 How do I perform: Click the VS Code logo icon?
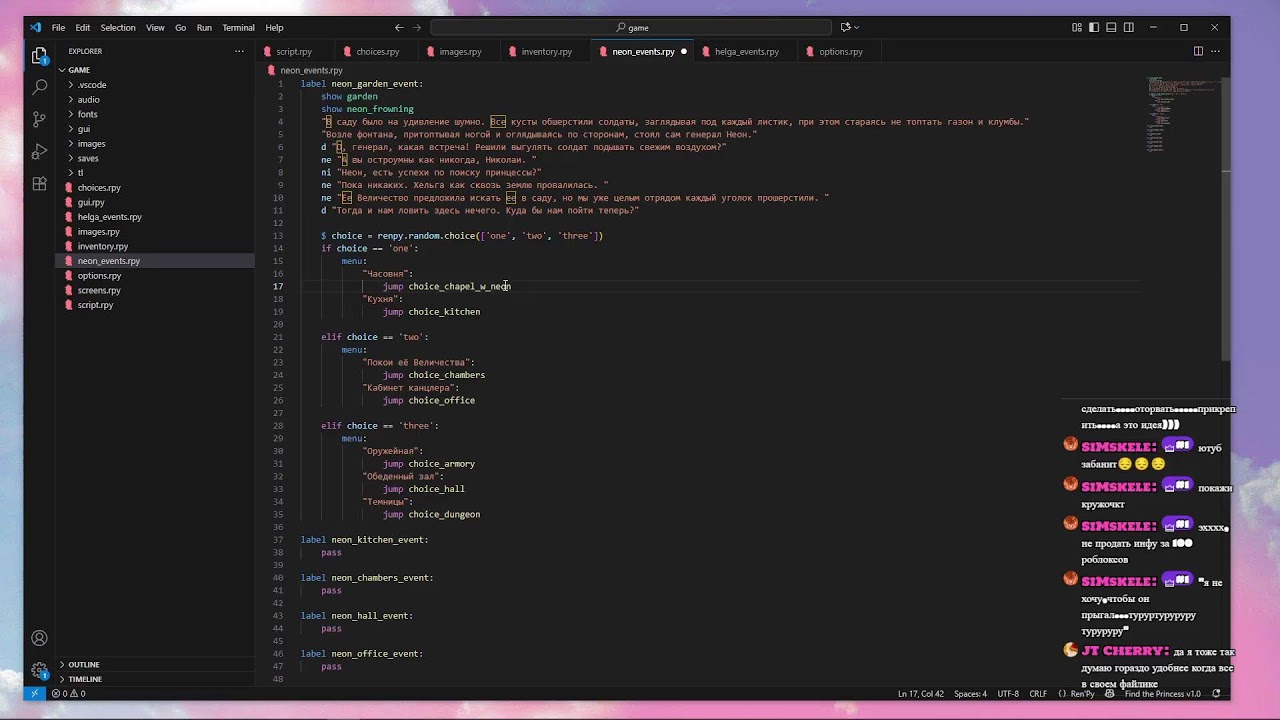tap(35, 27)
